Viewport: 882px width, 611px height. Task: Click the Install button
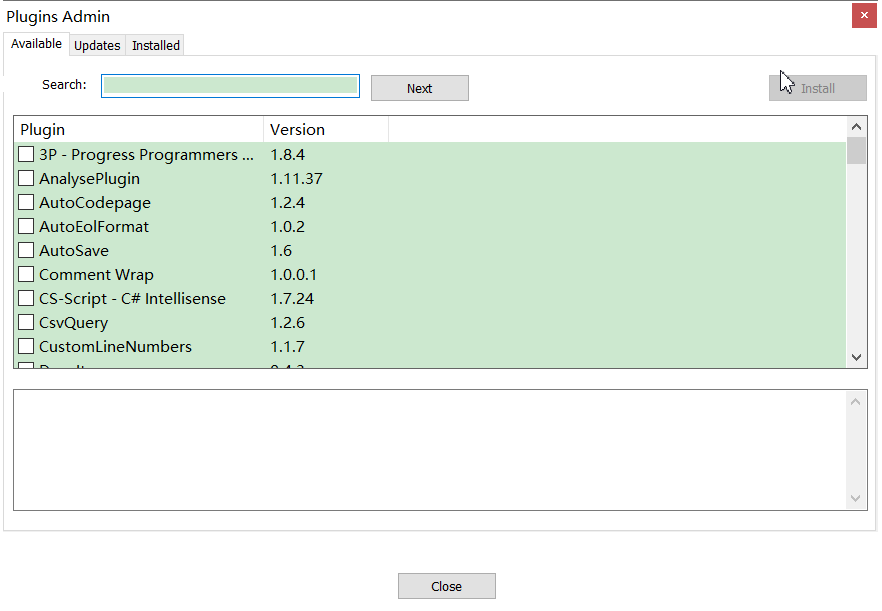click(817, 88)
